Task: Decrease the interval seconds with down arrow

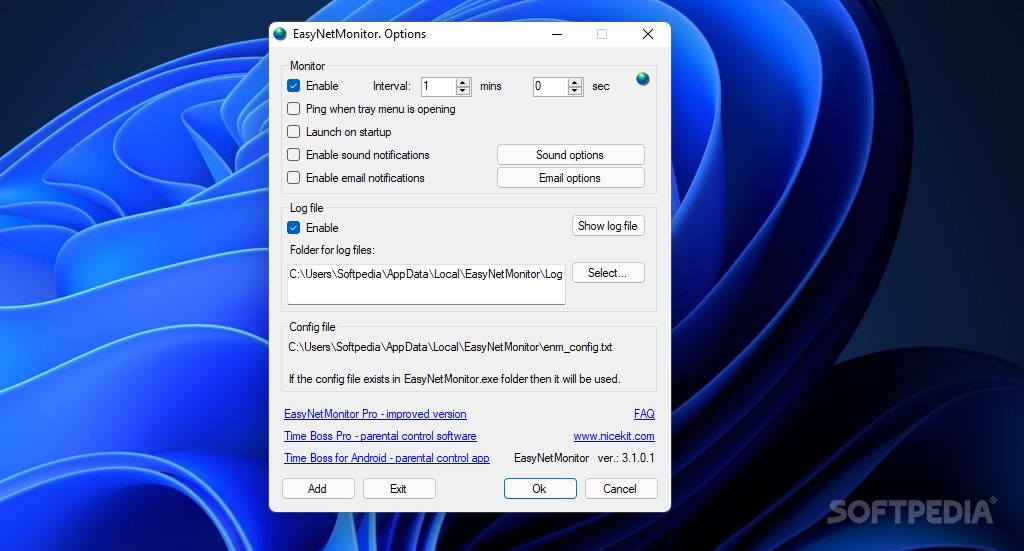Action: [575, 91]
